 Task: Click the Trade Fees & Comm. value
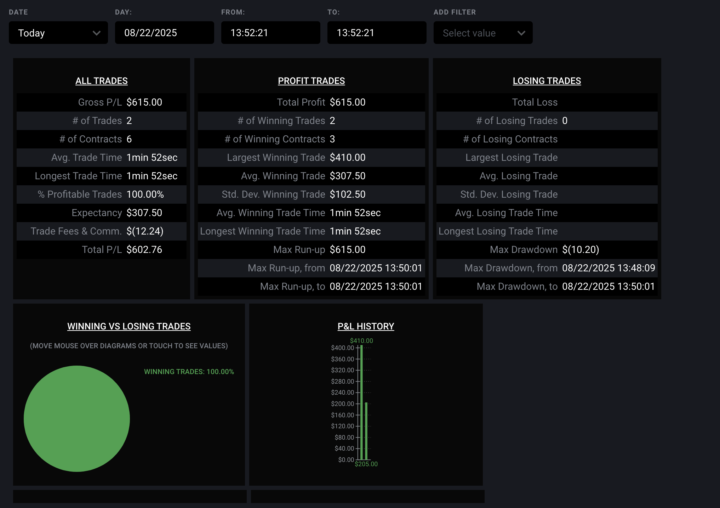pyautogui.click(x=145, y=231)
